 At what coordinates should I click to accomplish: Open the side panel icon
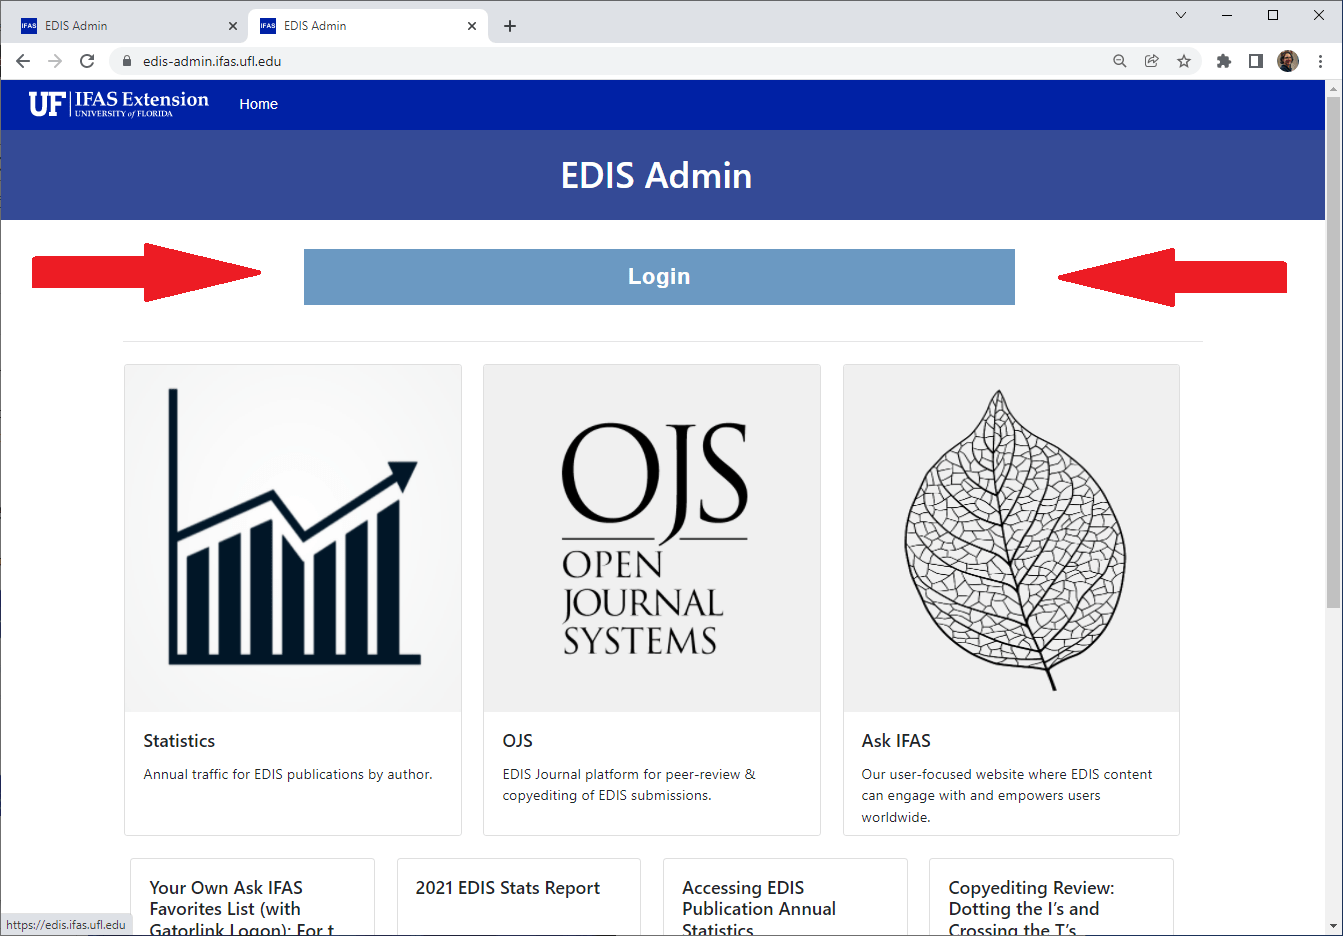click(1256, 61)
